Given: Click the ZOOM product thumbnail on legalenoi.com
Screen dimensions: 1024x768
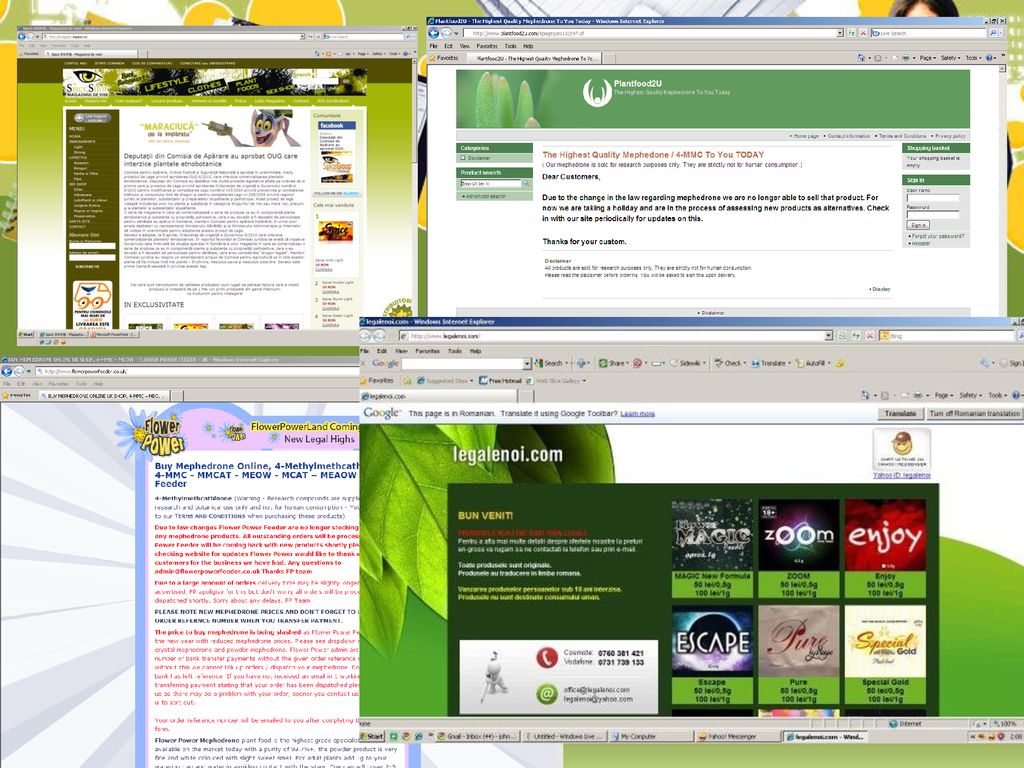Looking at the screenshot, I should [x=798, y=535].
